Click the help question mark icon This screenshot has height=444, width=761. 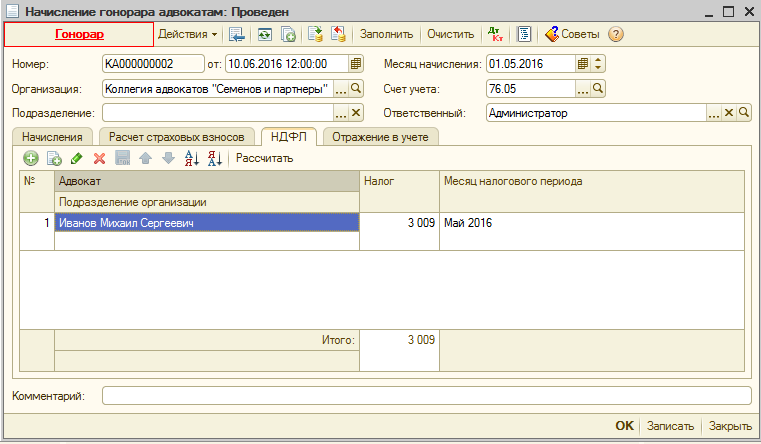click(x=616, y=34)
